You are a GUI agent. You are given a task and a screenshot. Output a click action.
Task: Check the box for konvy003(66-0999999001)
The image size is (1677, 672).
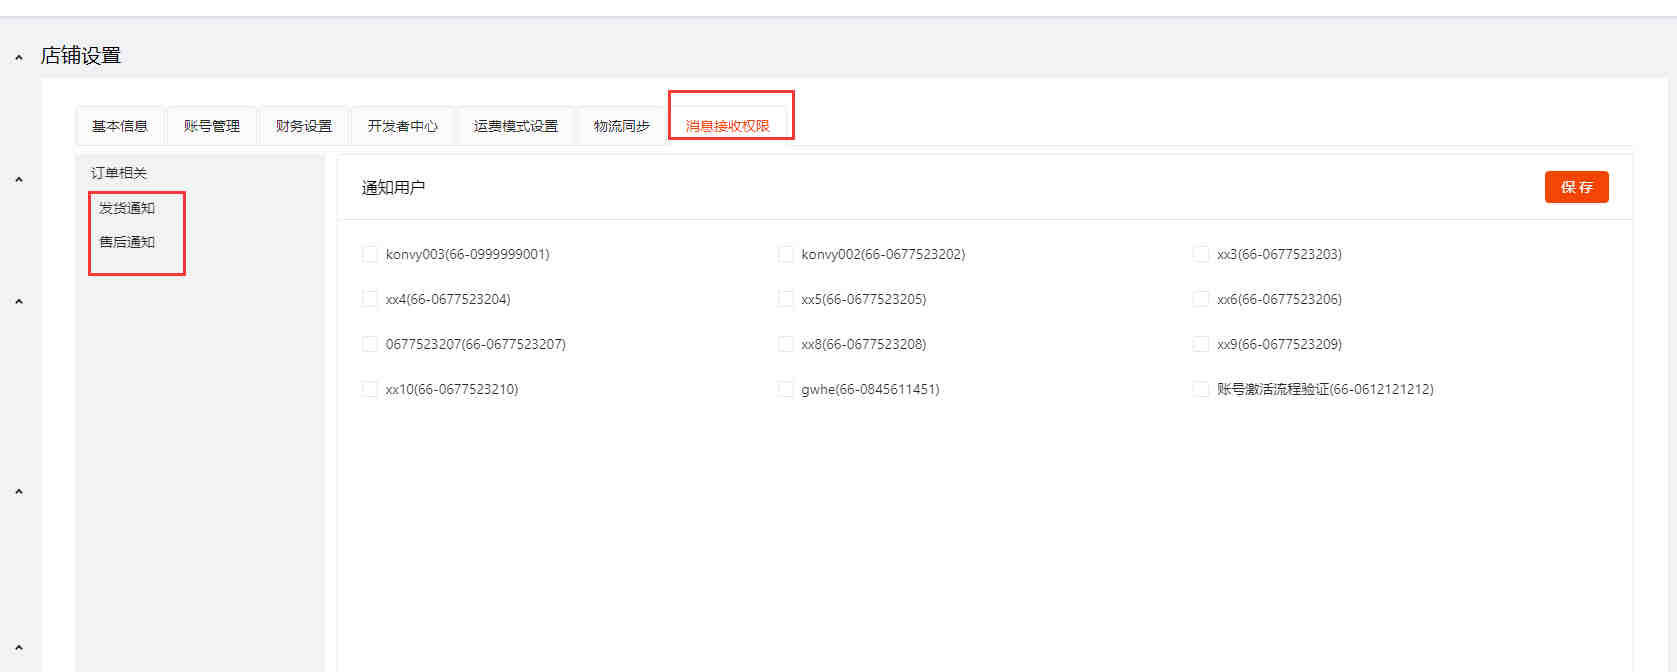click(370, 254)
